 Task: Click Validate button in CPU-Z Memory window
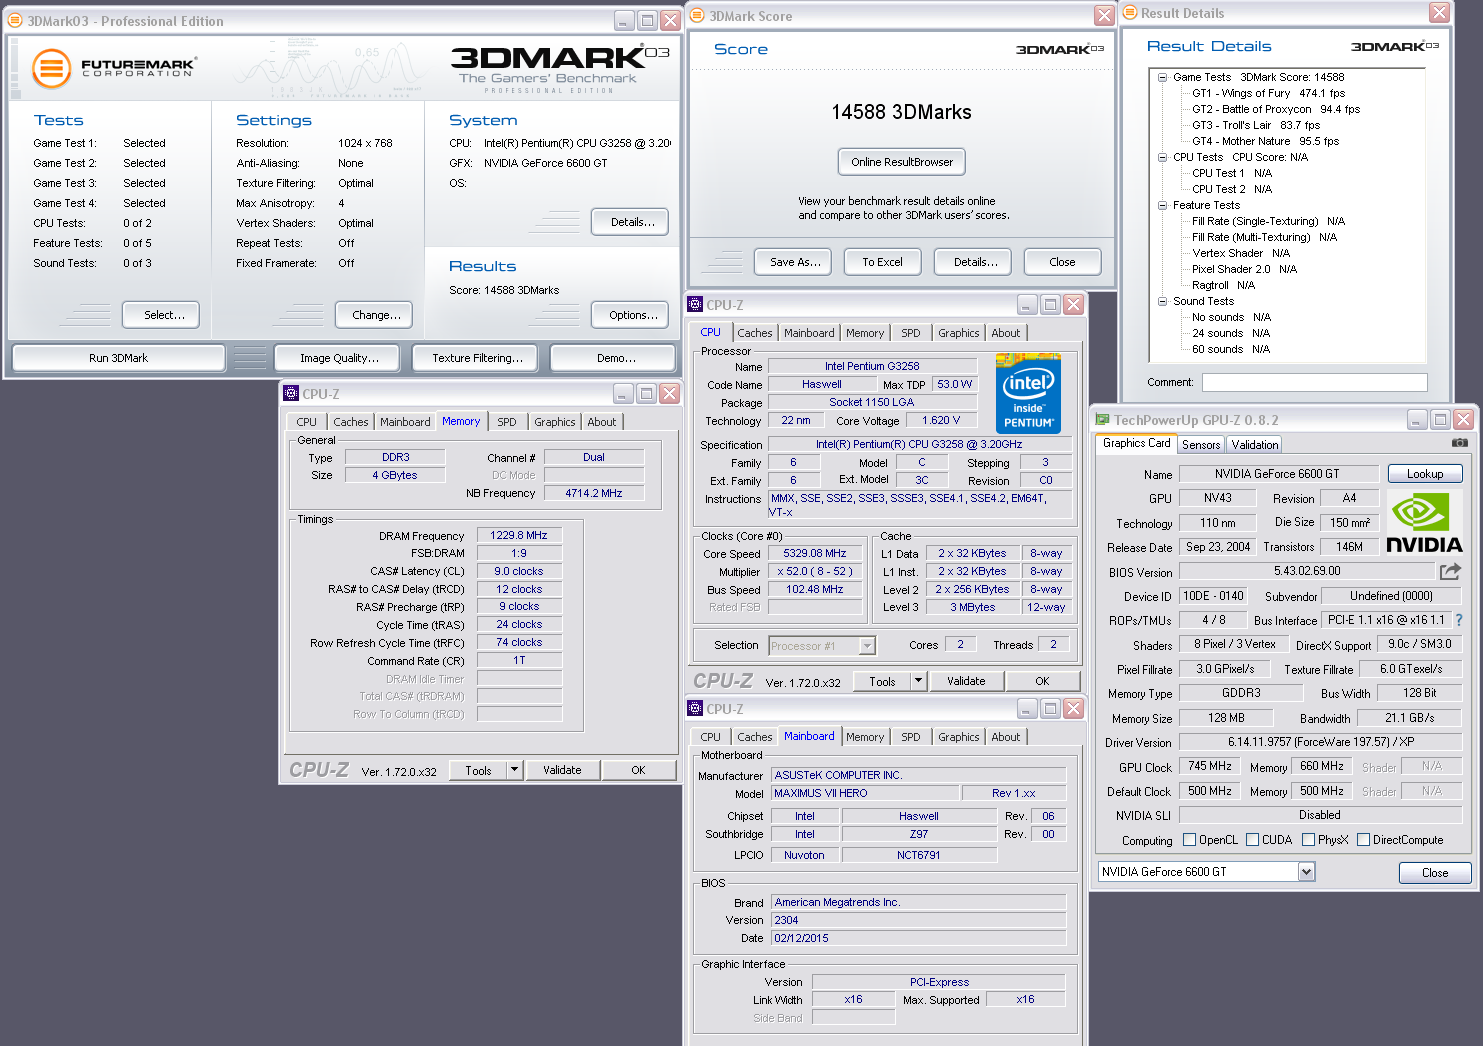(562, 770)
